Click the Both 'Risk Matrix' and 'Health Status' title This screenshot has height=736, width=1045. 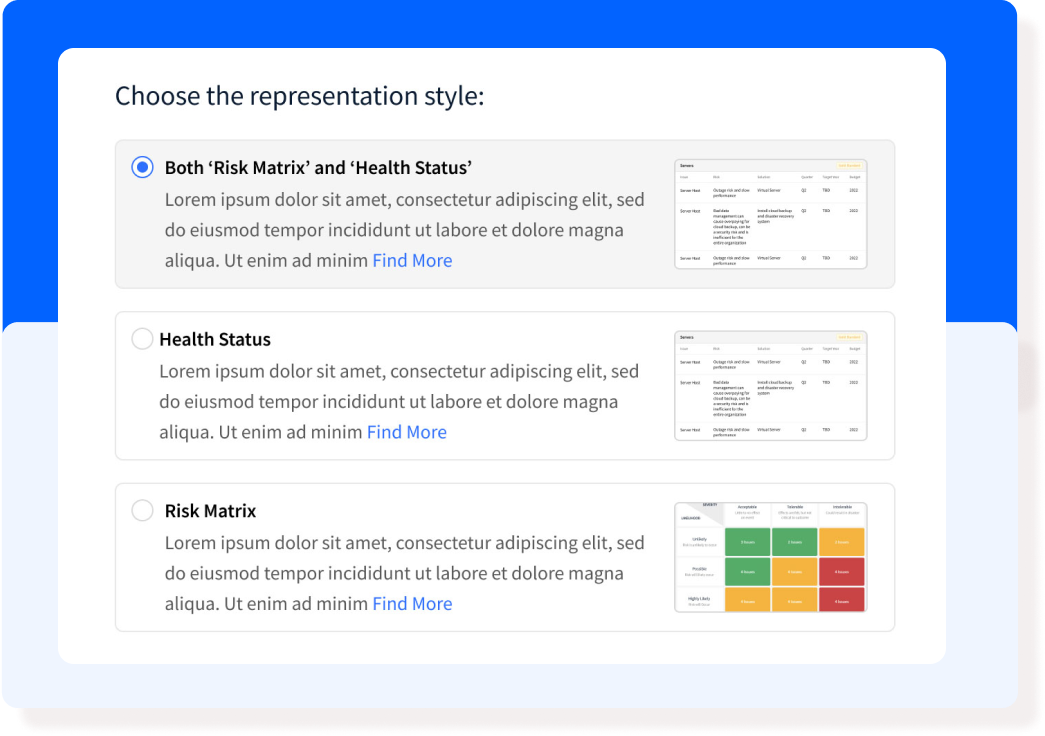319,167
